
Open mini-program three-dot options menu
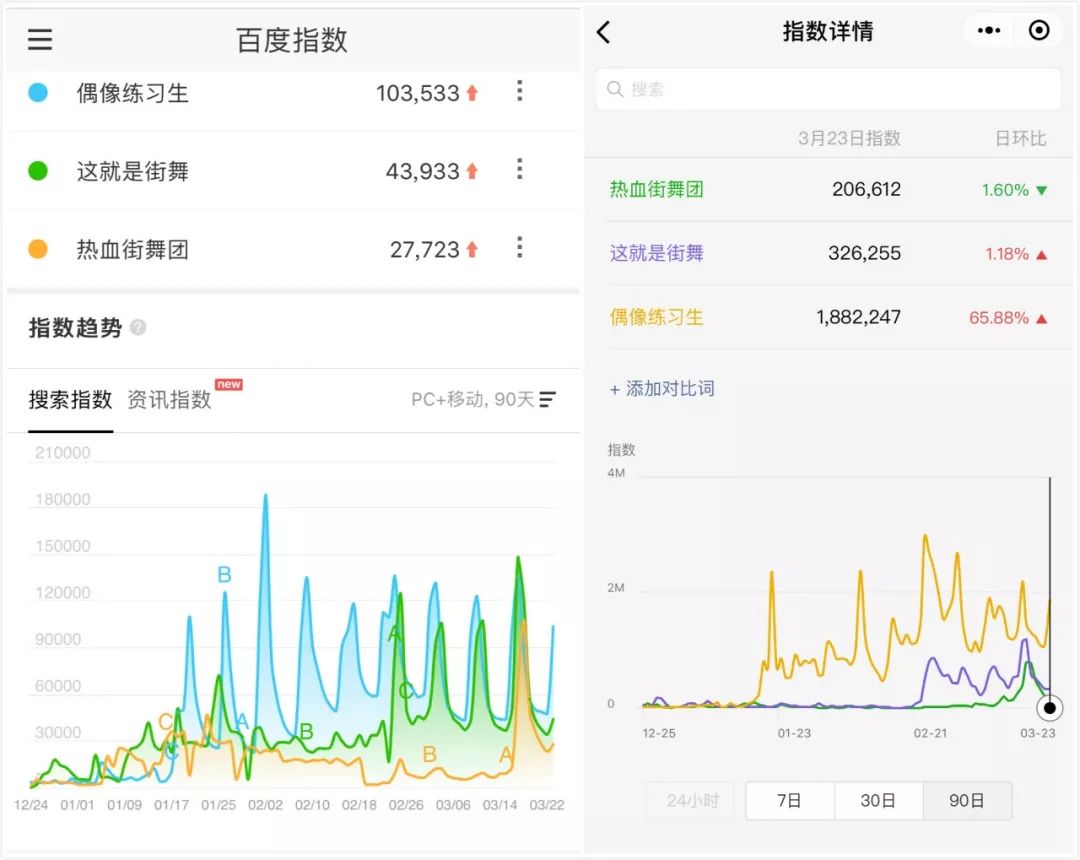989,31
